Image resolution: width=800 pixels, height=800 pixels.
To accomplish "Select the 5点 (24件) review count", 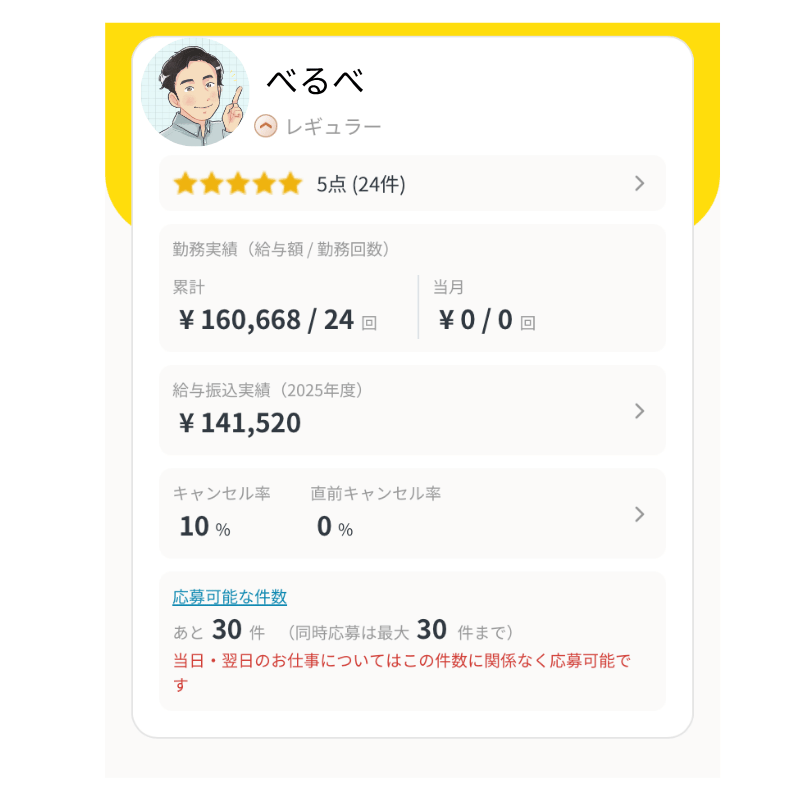I will pos(361,184).
